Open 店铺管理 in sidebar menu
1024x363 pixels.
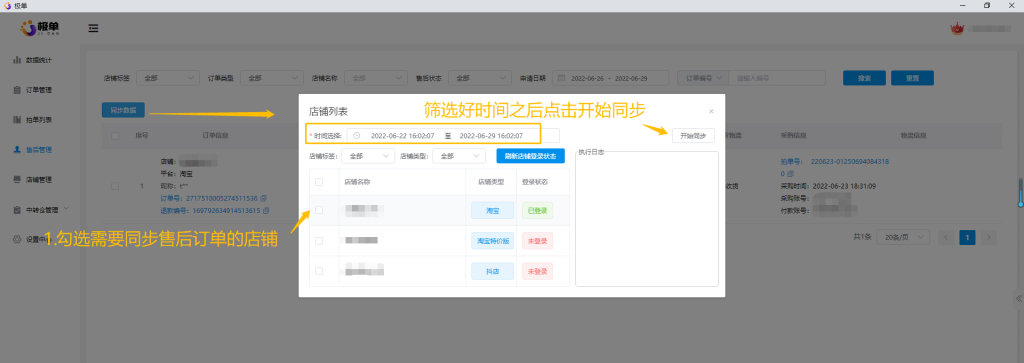point(39,180)
